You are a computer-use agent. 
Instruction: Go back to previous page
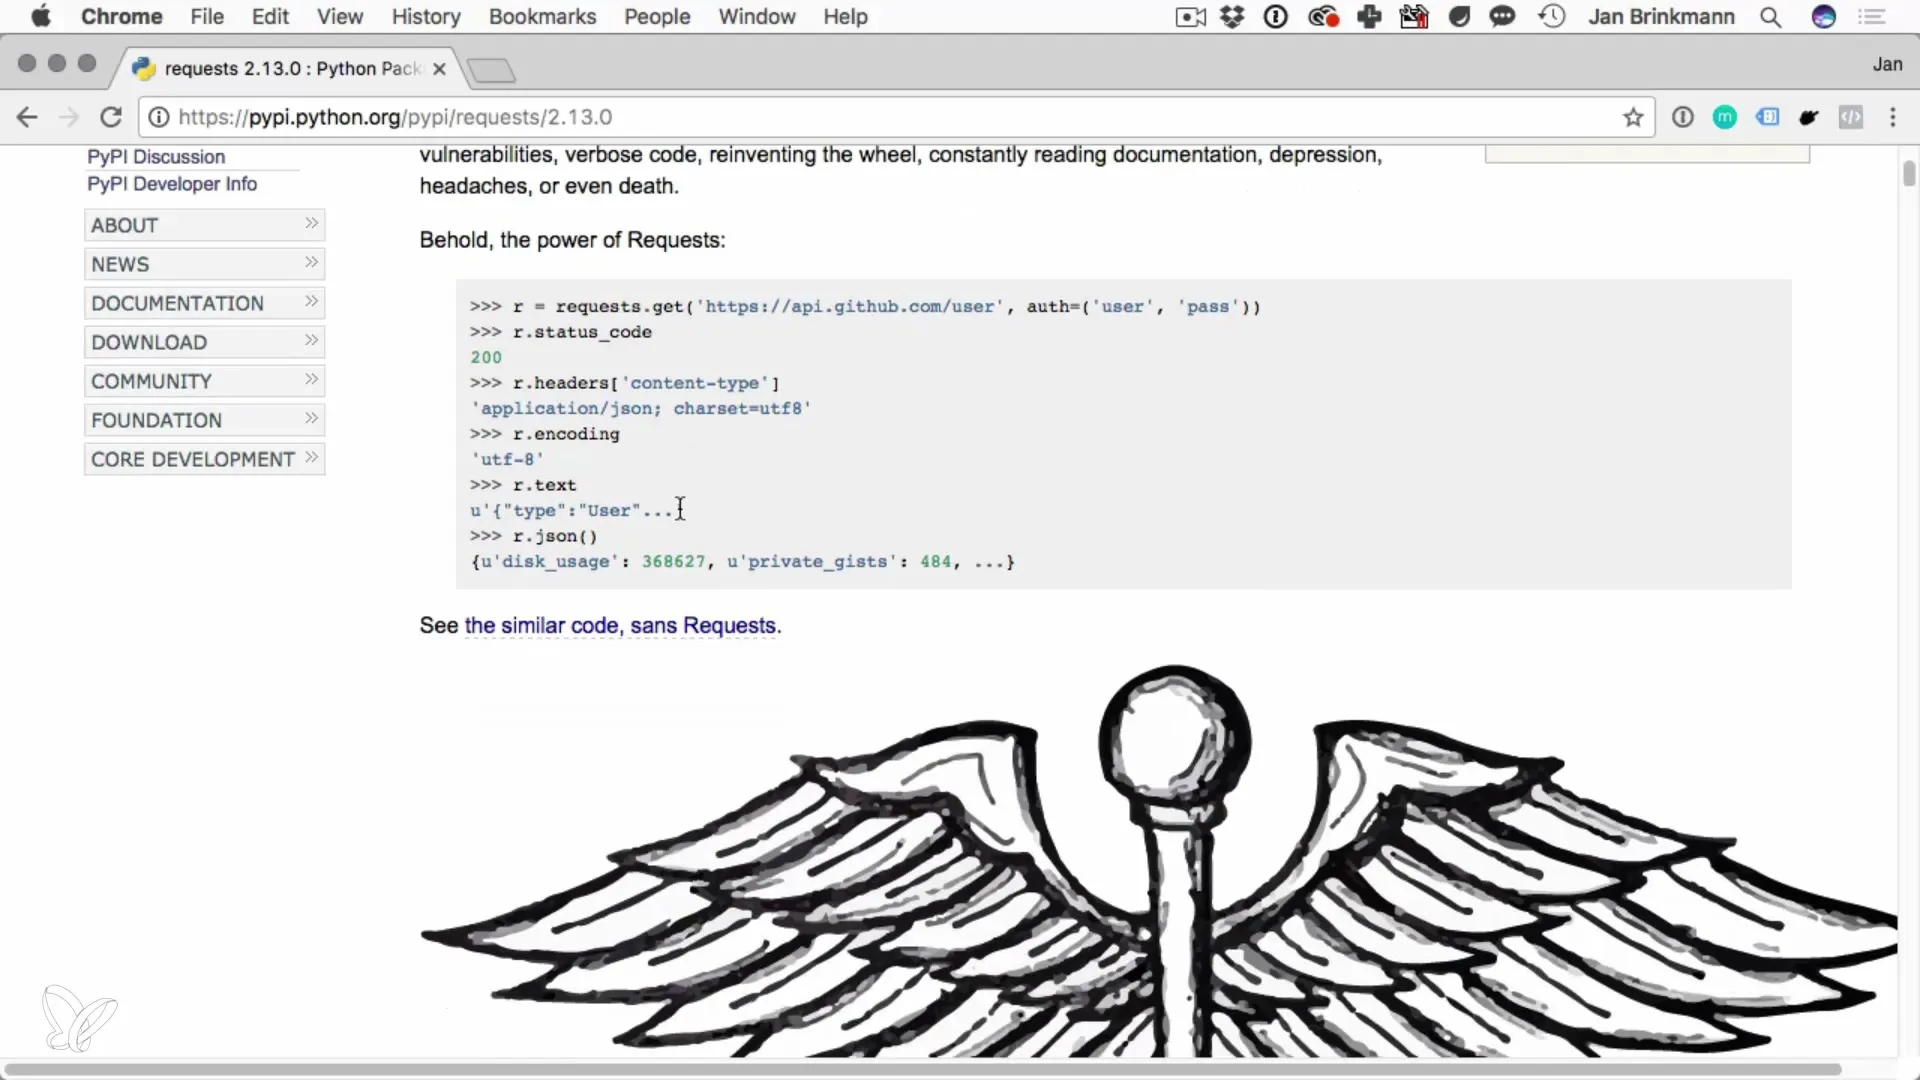(27, 117)
